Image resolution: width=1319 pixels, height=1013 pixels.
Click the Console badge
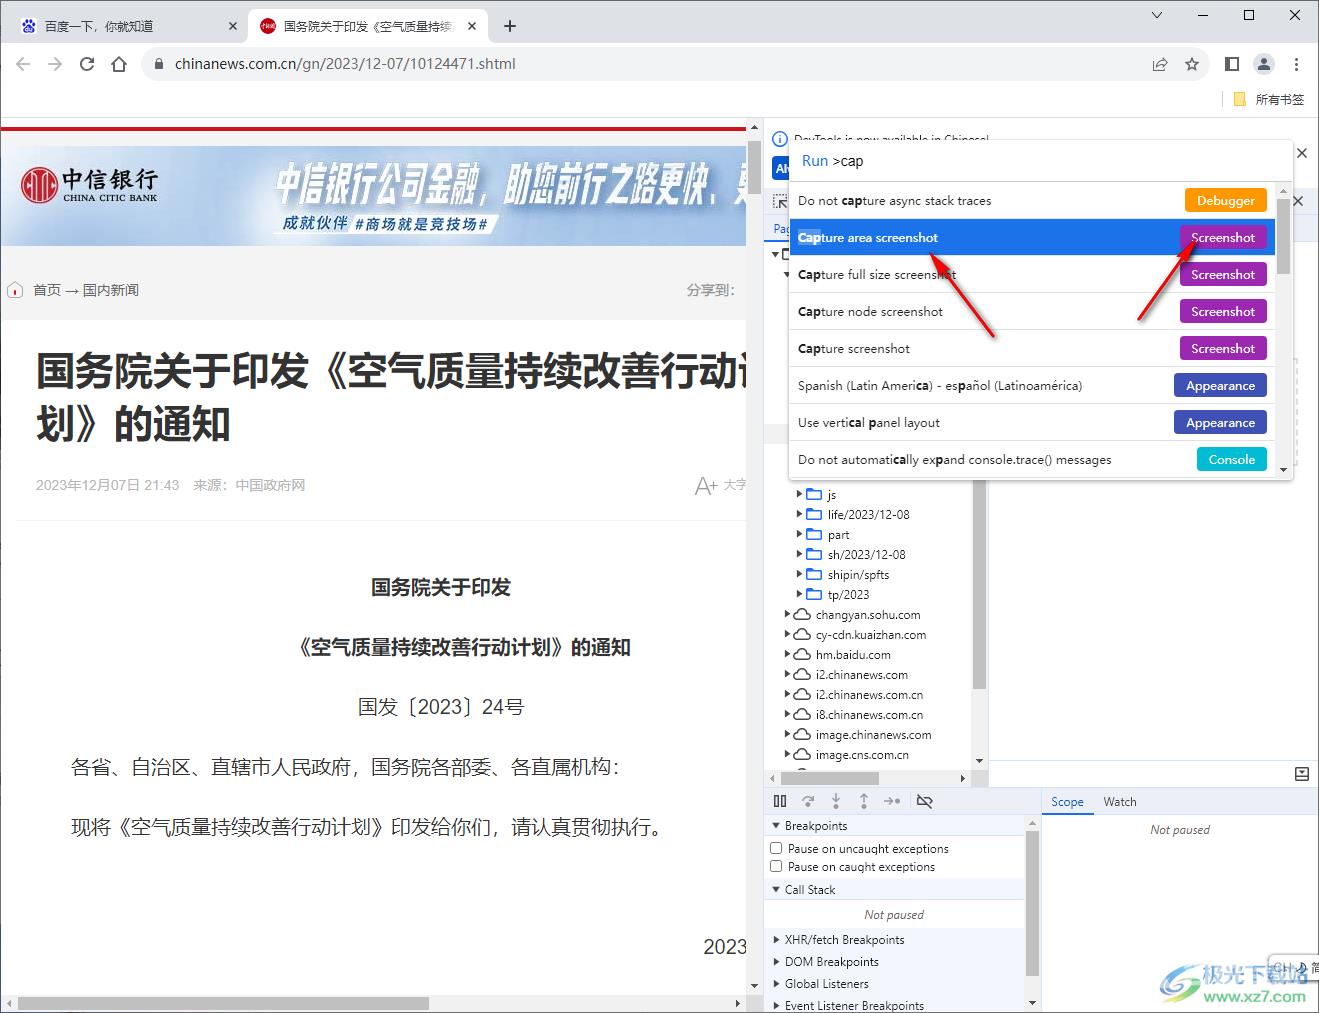tap(1232, 459)
